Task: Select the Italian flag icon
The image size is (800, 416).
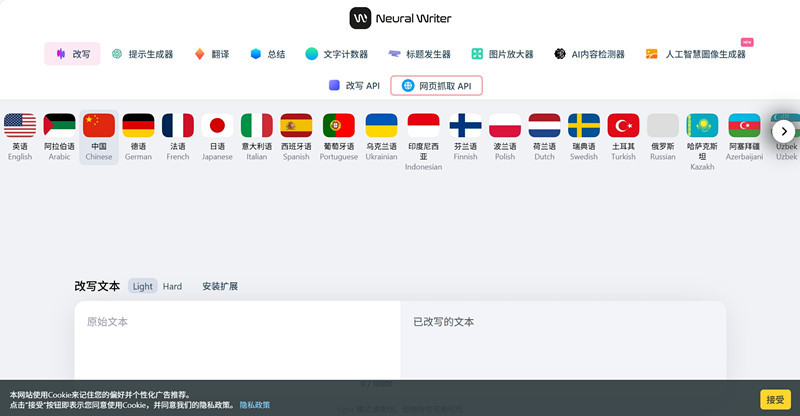Action: click(x=257, y=126)
